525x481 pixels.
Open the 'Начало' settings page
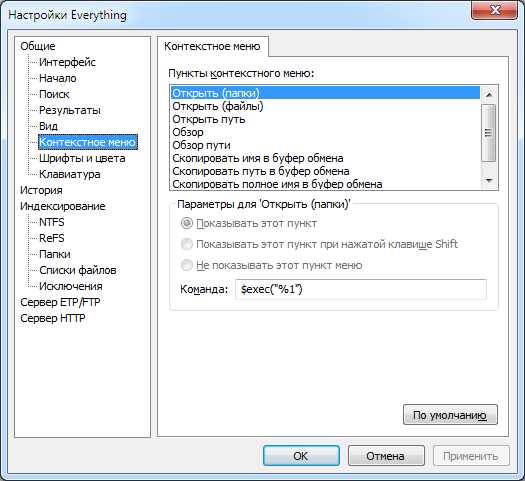coord(58,78)
